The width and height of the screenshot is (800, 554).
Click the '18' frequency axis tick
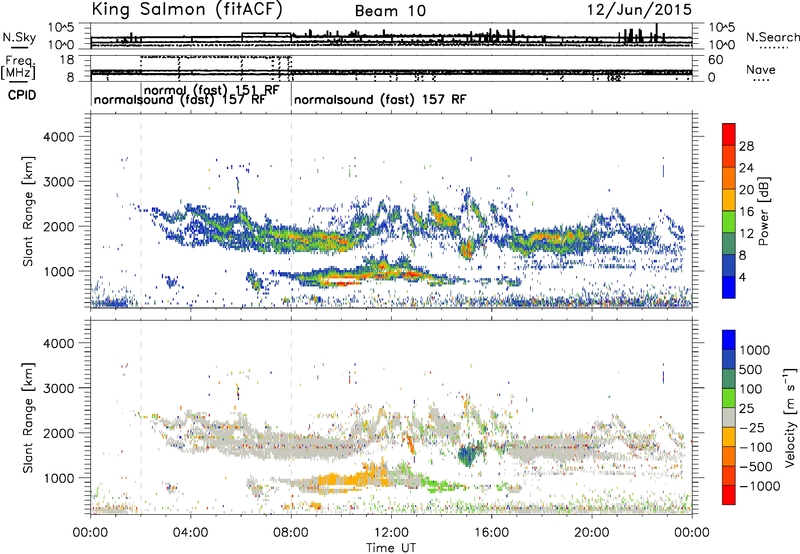(67, 60)
